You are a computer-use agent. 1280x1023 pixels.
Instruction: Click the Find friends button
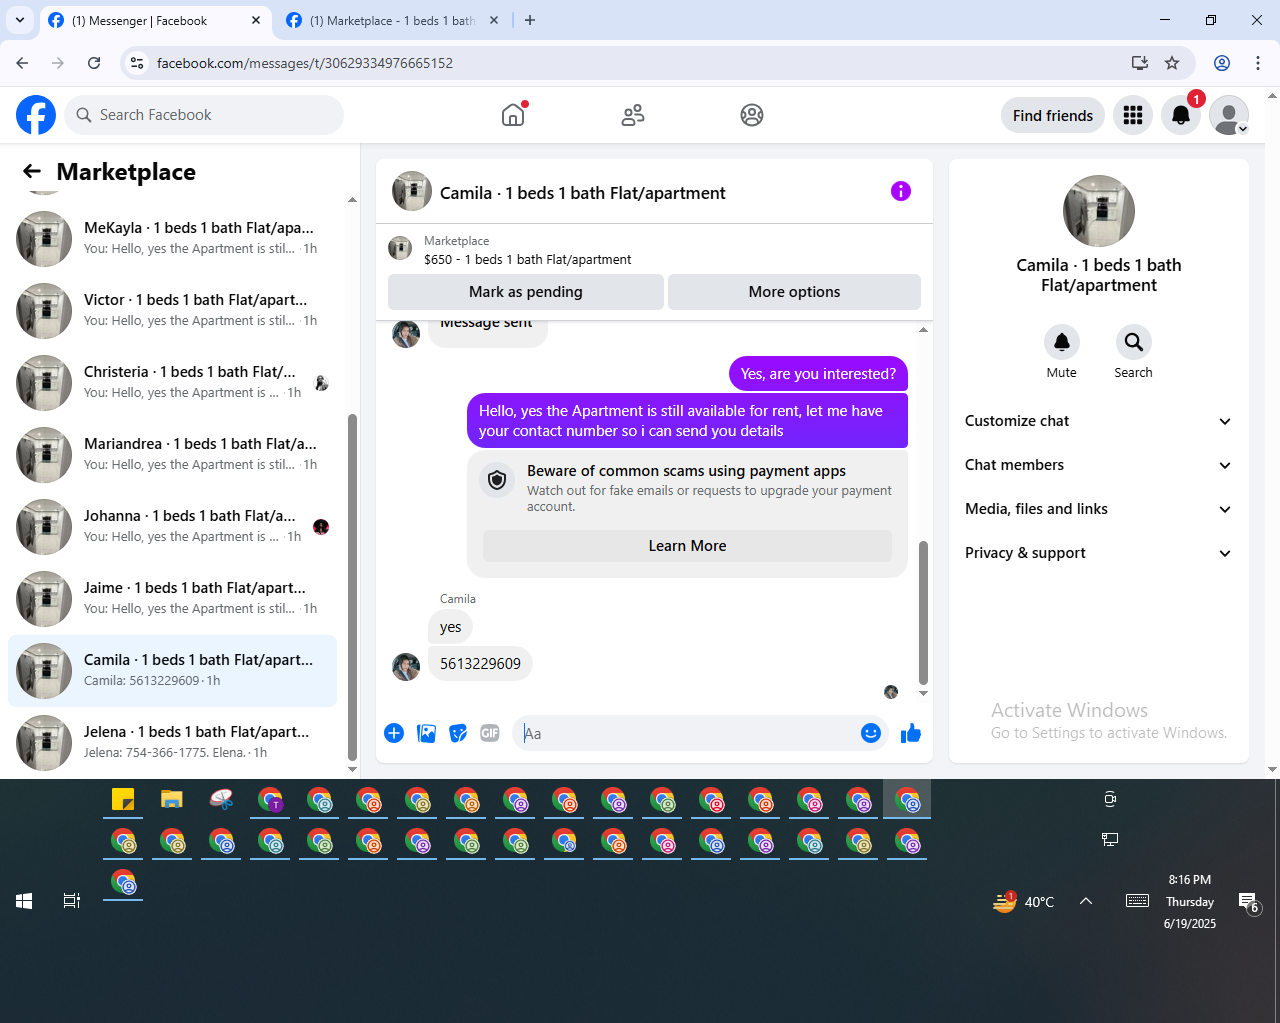coord(1053,115)
